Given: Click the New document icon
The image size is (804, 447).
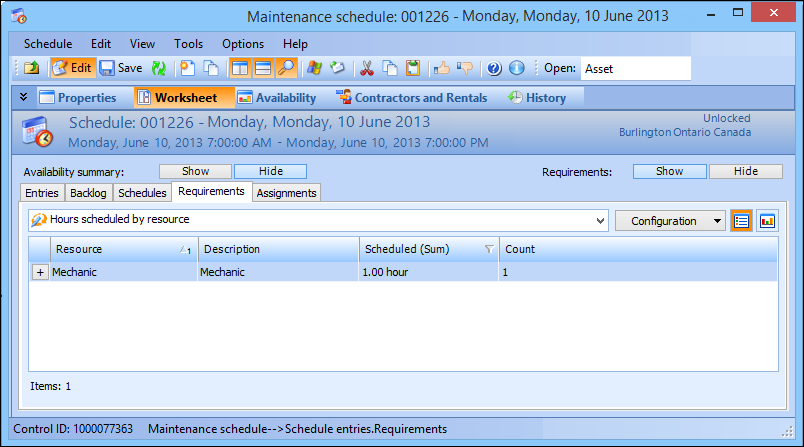Looking at the screenshot, I should click(188, 68).
